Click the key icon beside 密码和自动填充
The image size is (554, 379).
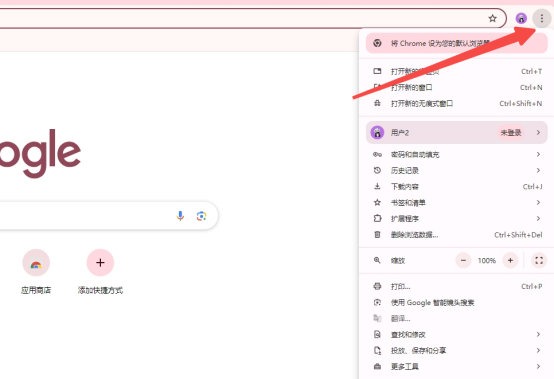[x=377, y=154]
